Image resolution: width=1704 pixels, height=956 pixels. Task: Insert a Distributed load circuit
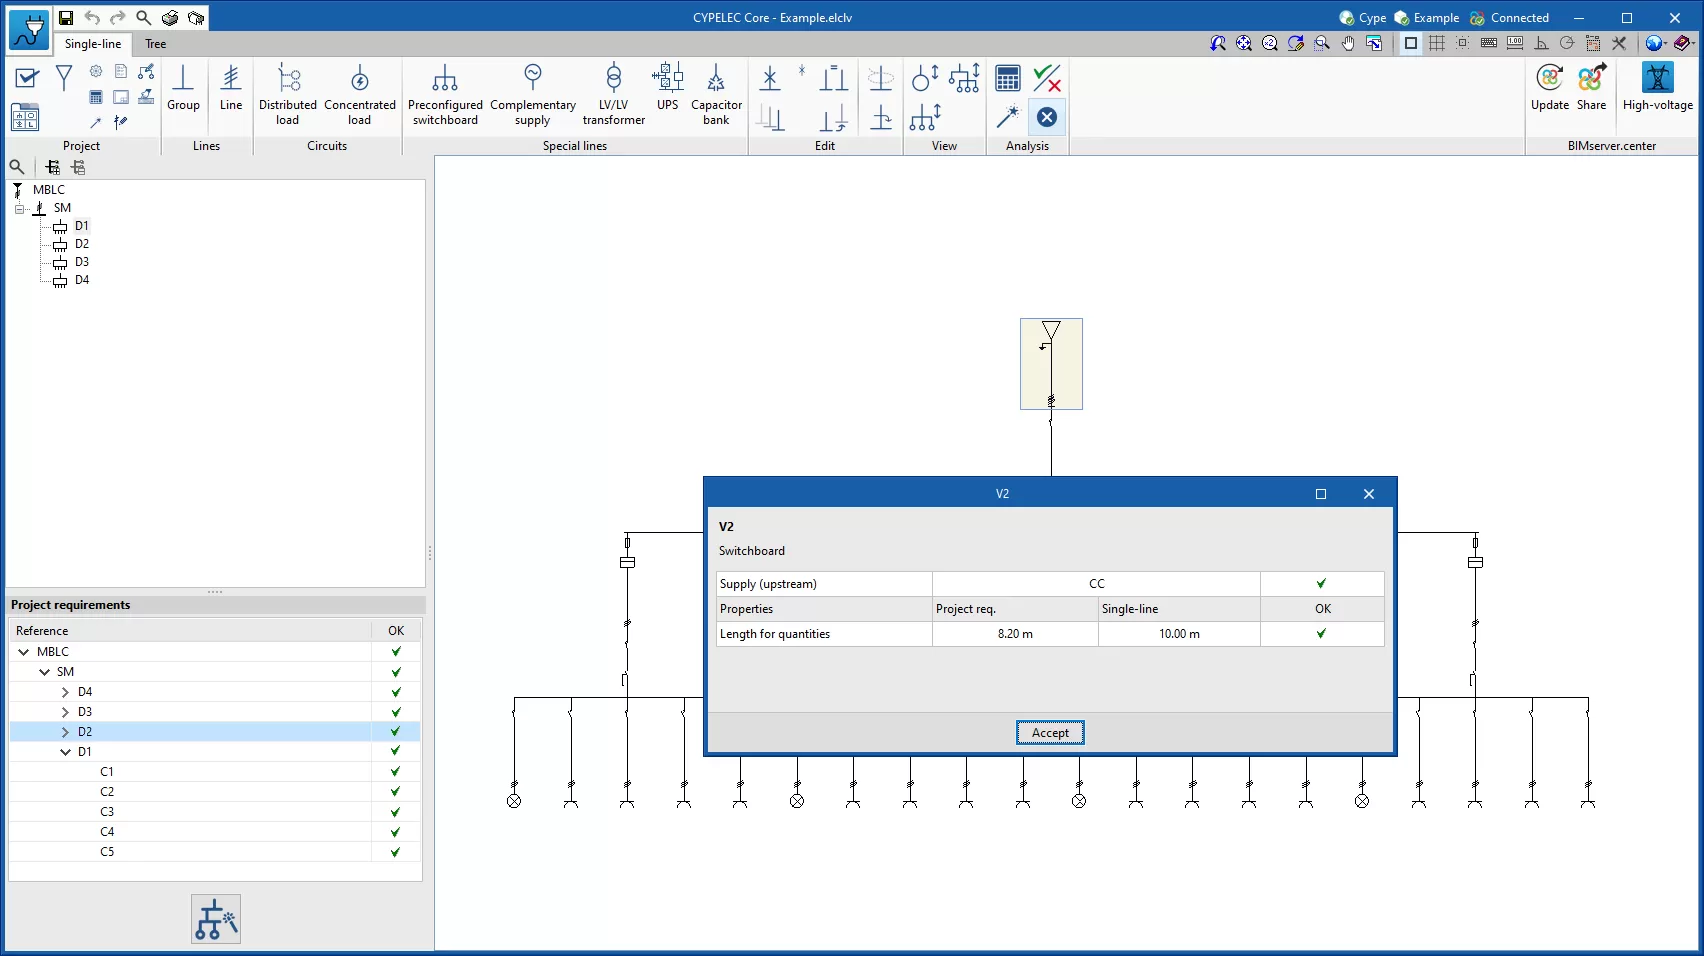pyautogui.click(x=288, y=95)
